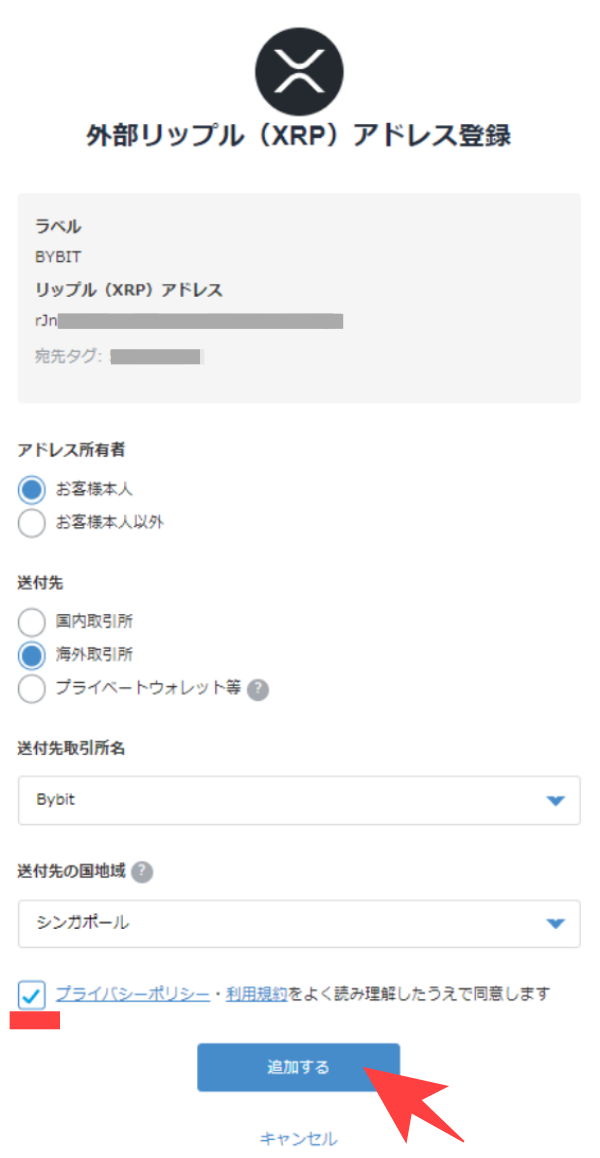Image resolution: width=600 pixels, height=1158 pixels.
Task: Select 国内取引所 as the destination
Action: pos(31,621)
